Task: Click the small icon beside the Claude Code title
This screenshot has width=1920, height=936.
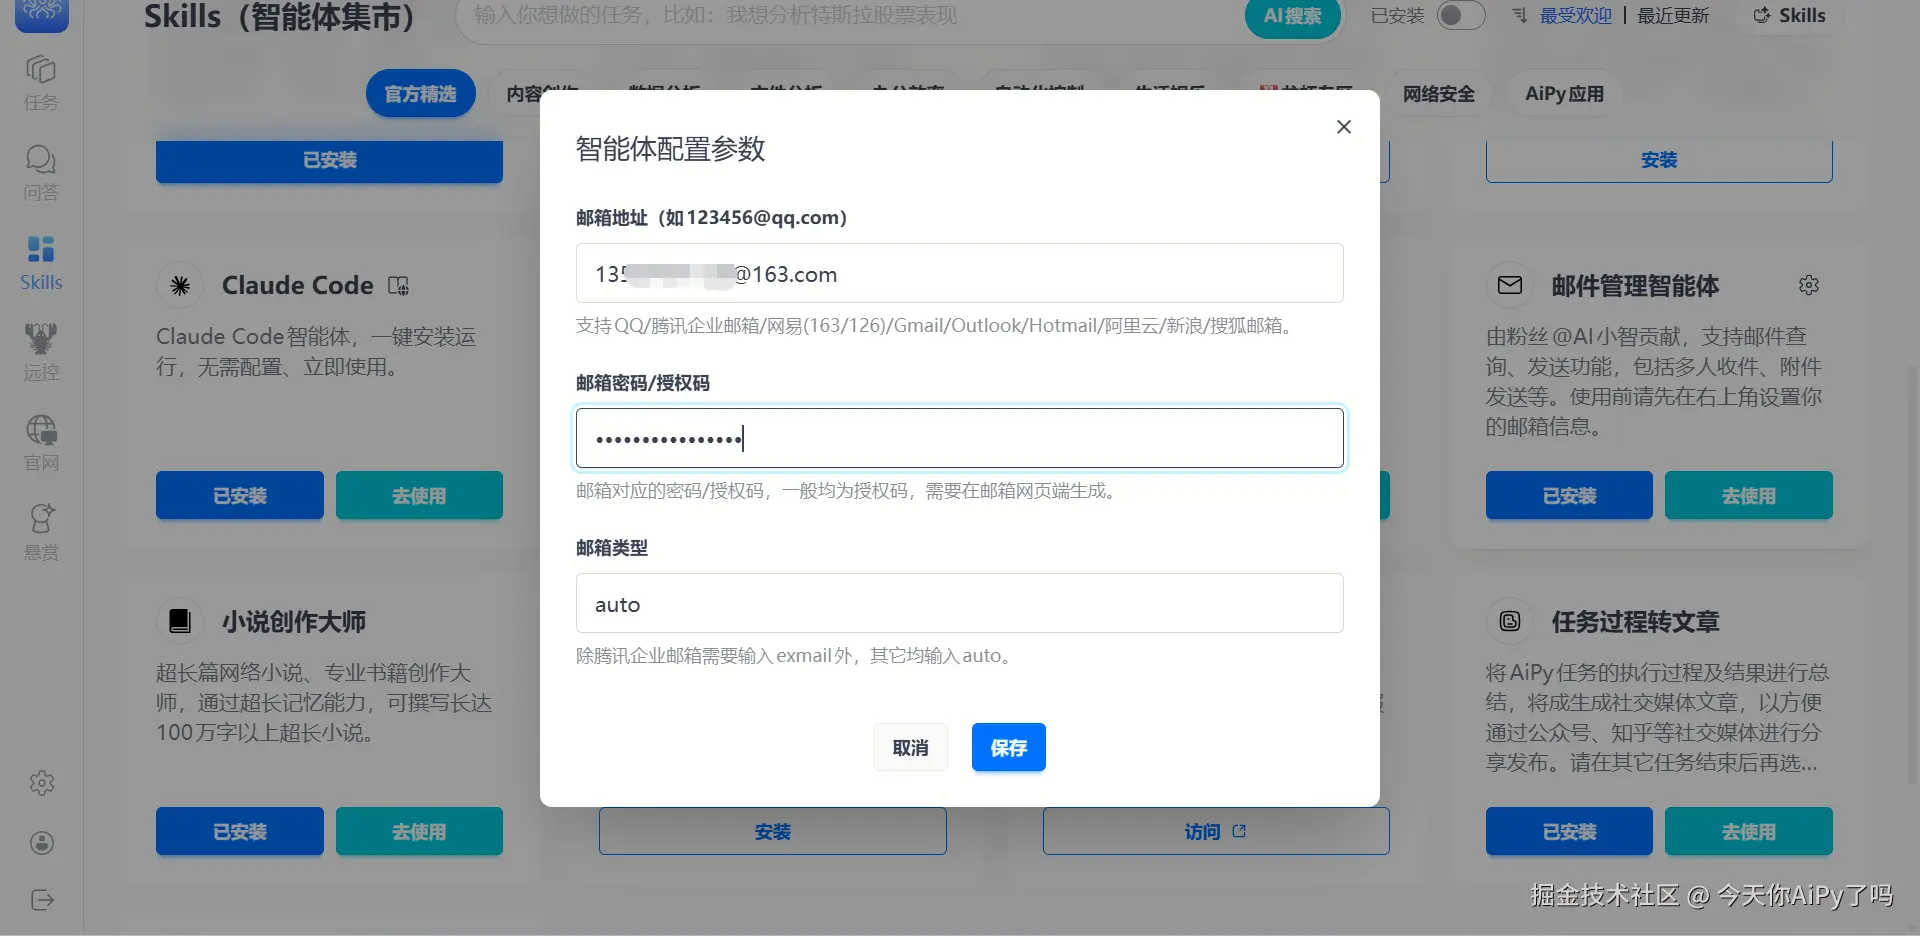Action: coord(398,286)
